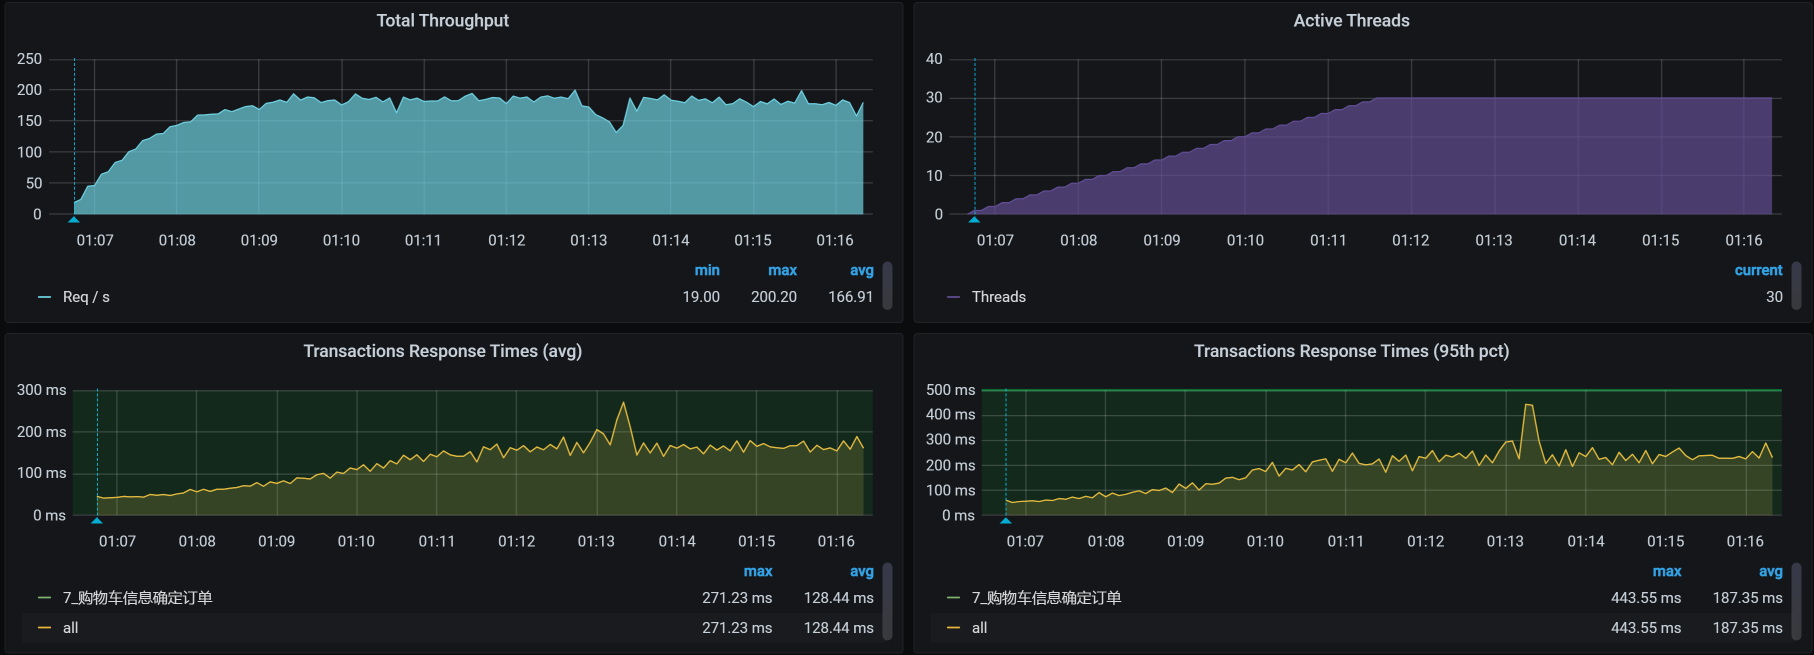The width and height of the screenshot is (1814, 655).
Task: Click annotation marker in 95th pct chart
Action: click(1006, 520)
